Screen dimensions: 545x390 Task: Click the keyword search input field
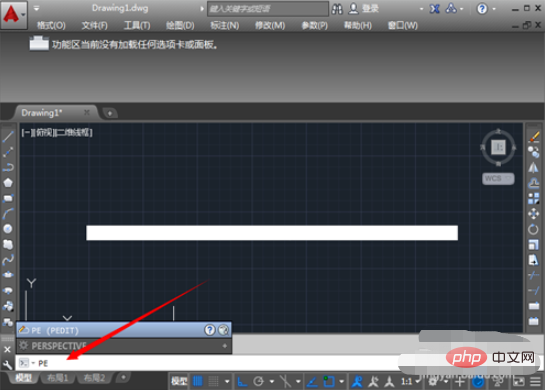[268, 9]
